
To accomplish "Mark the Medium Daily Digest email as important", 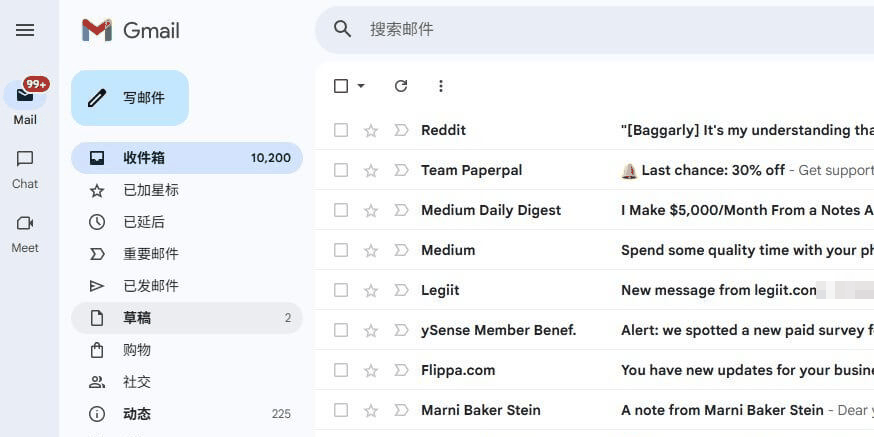I will pyautogui.click(x=401, y=210).
